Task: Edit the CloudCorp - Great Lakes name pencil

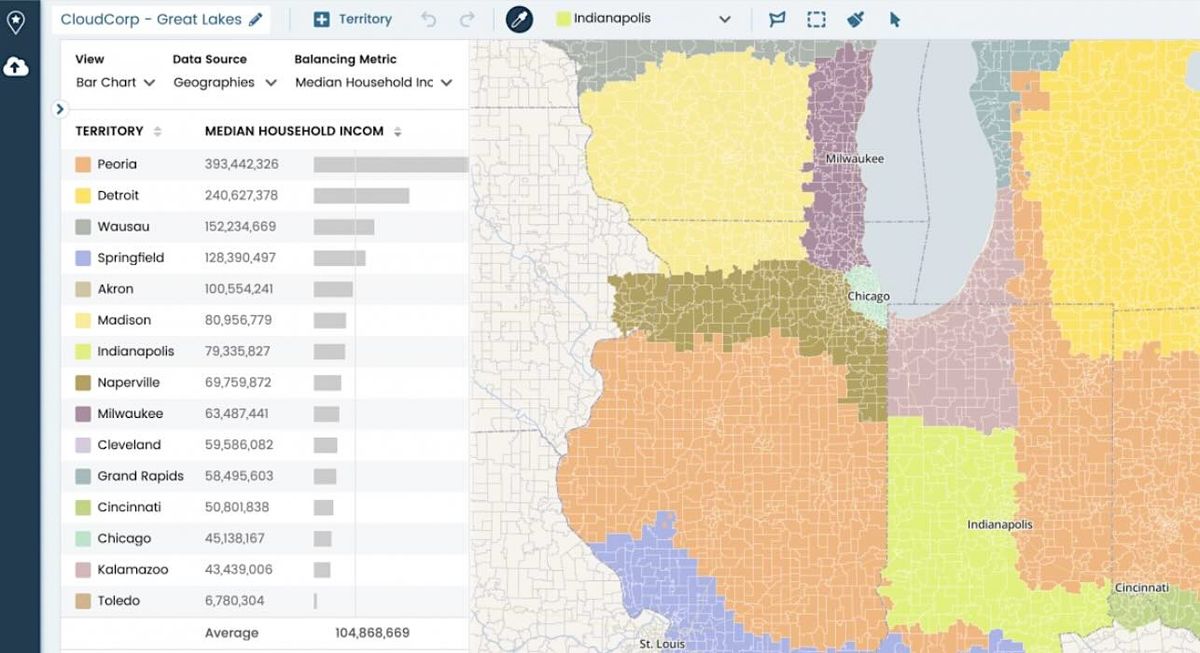Action: pos(256,19)
